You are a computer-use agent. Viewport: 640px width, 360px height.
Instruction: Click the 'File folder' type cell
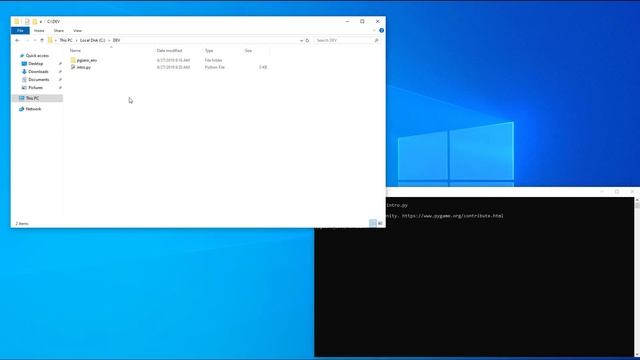213,60
